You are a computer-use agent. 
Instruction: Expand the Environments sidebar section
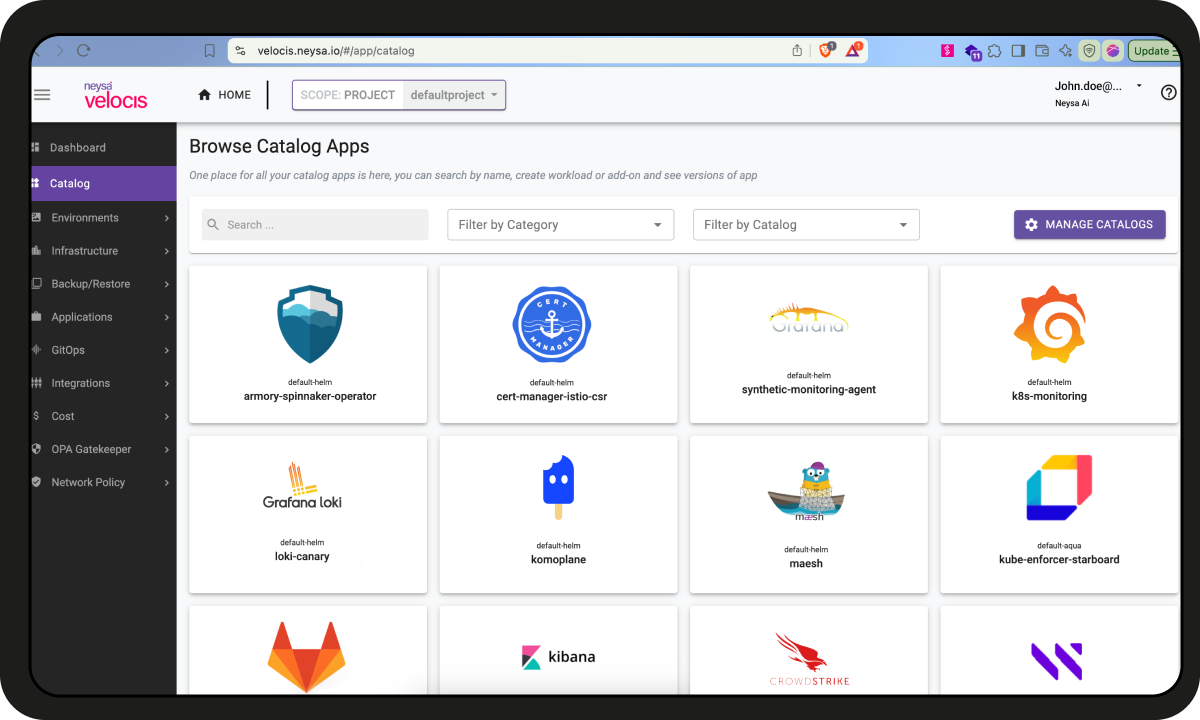(104, 218)
